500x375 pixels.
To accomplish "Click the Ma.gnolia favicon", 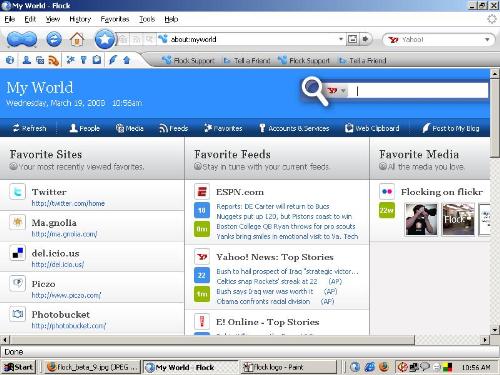I will coord(17,222).
